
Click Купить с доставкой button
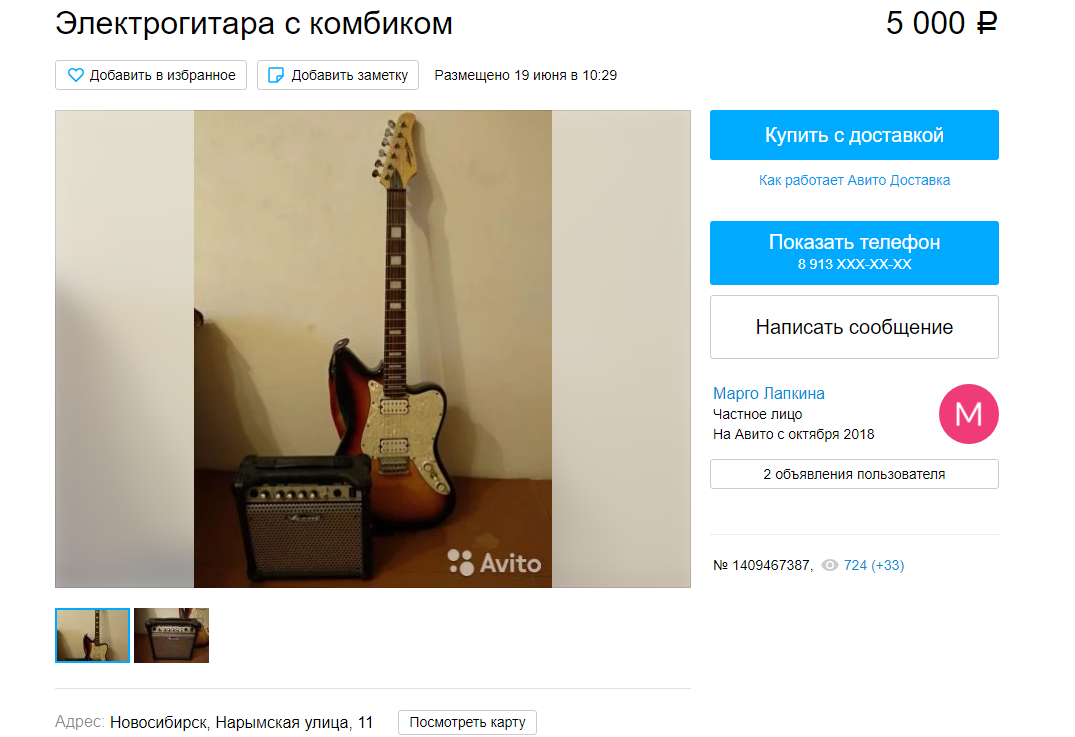click(x=854, y=135)
